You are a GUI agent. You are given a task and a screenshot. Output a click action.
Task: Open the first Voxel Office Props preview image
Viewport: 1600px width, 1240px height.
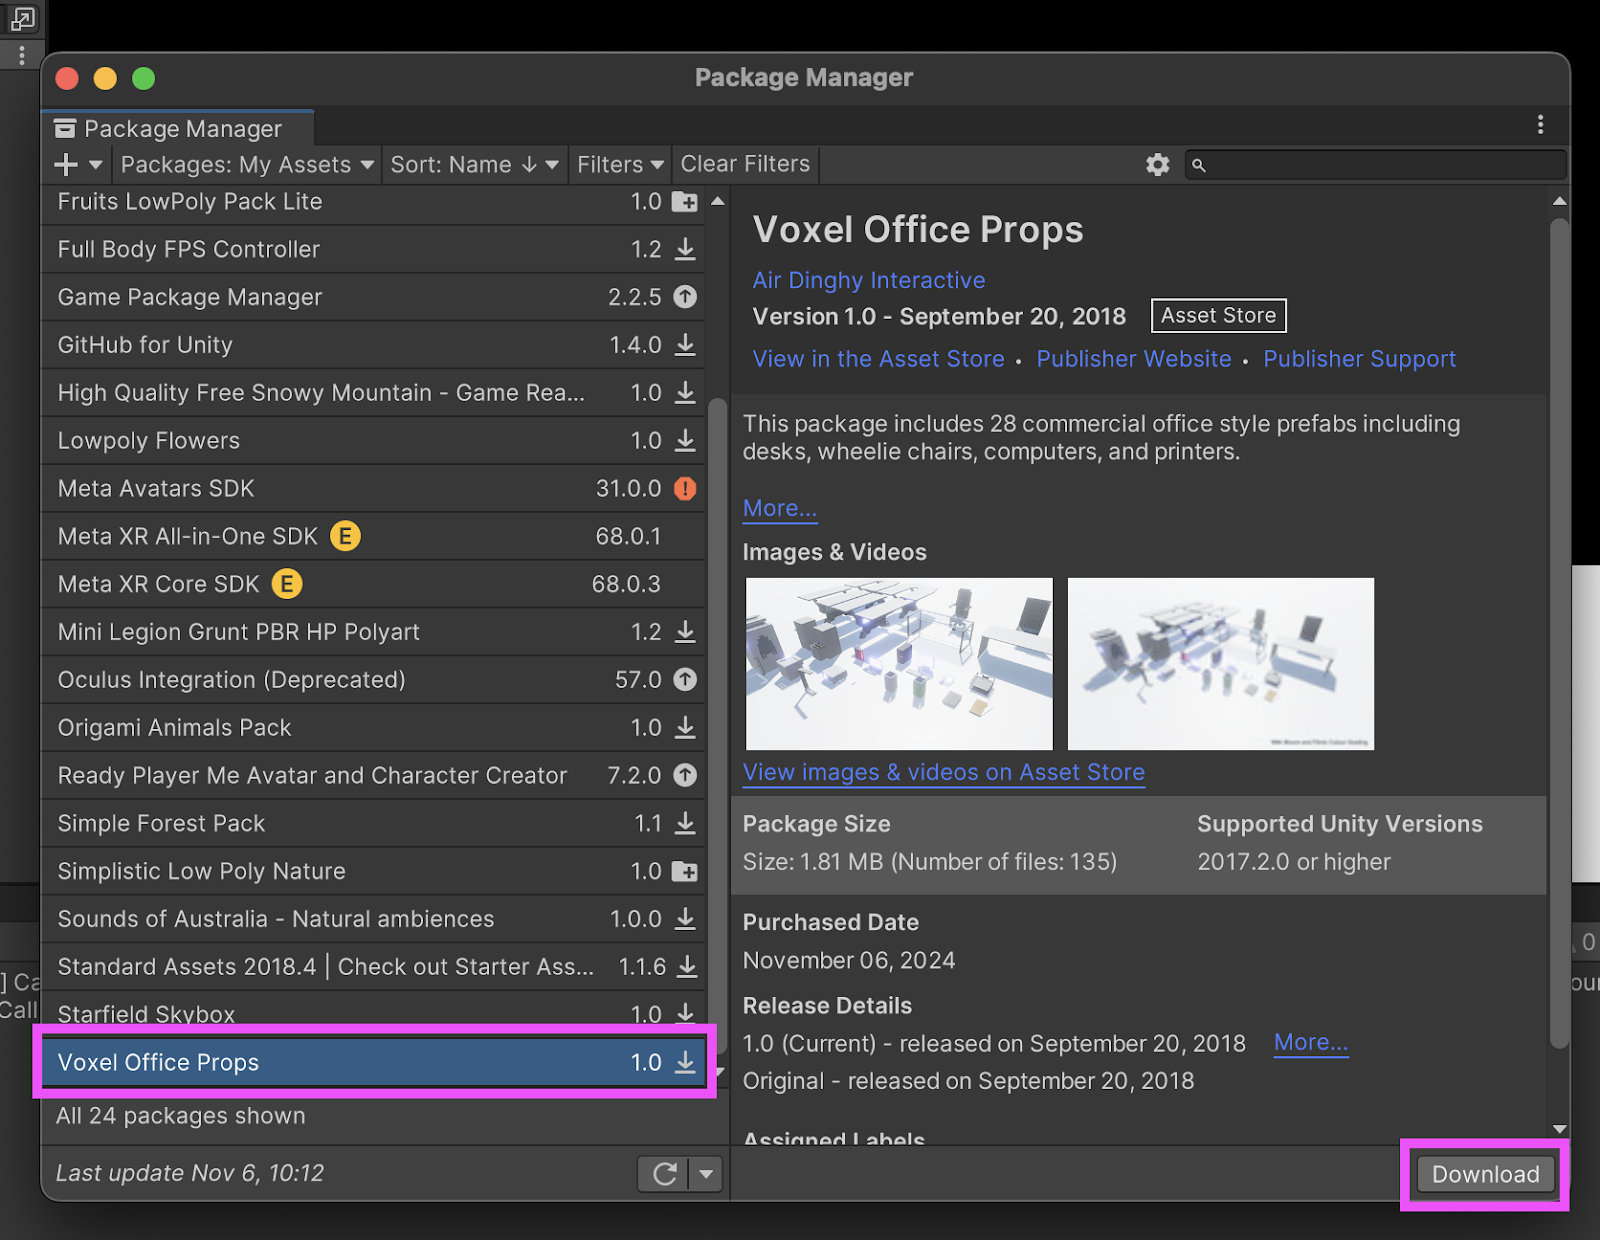[899, 664]
